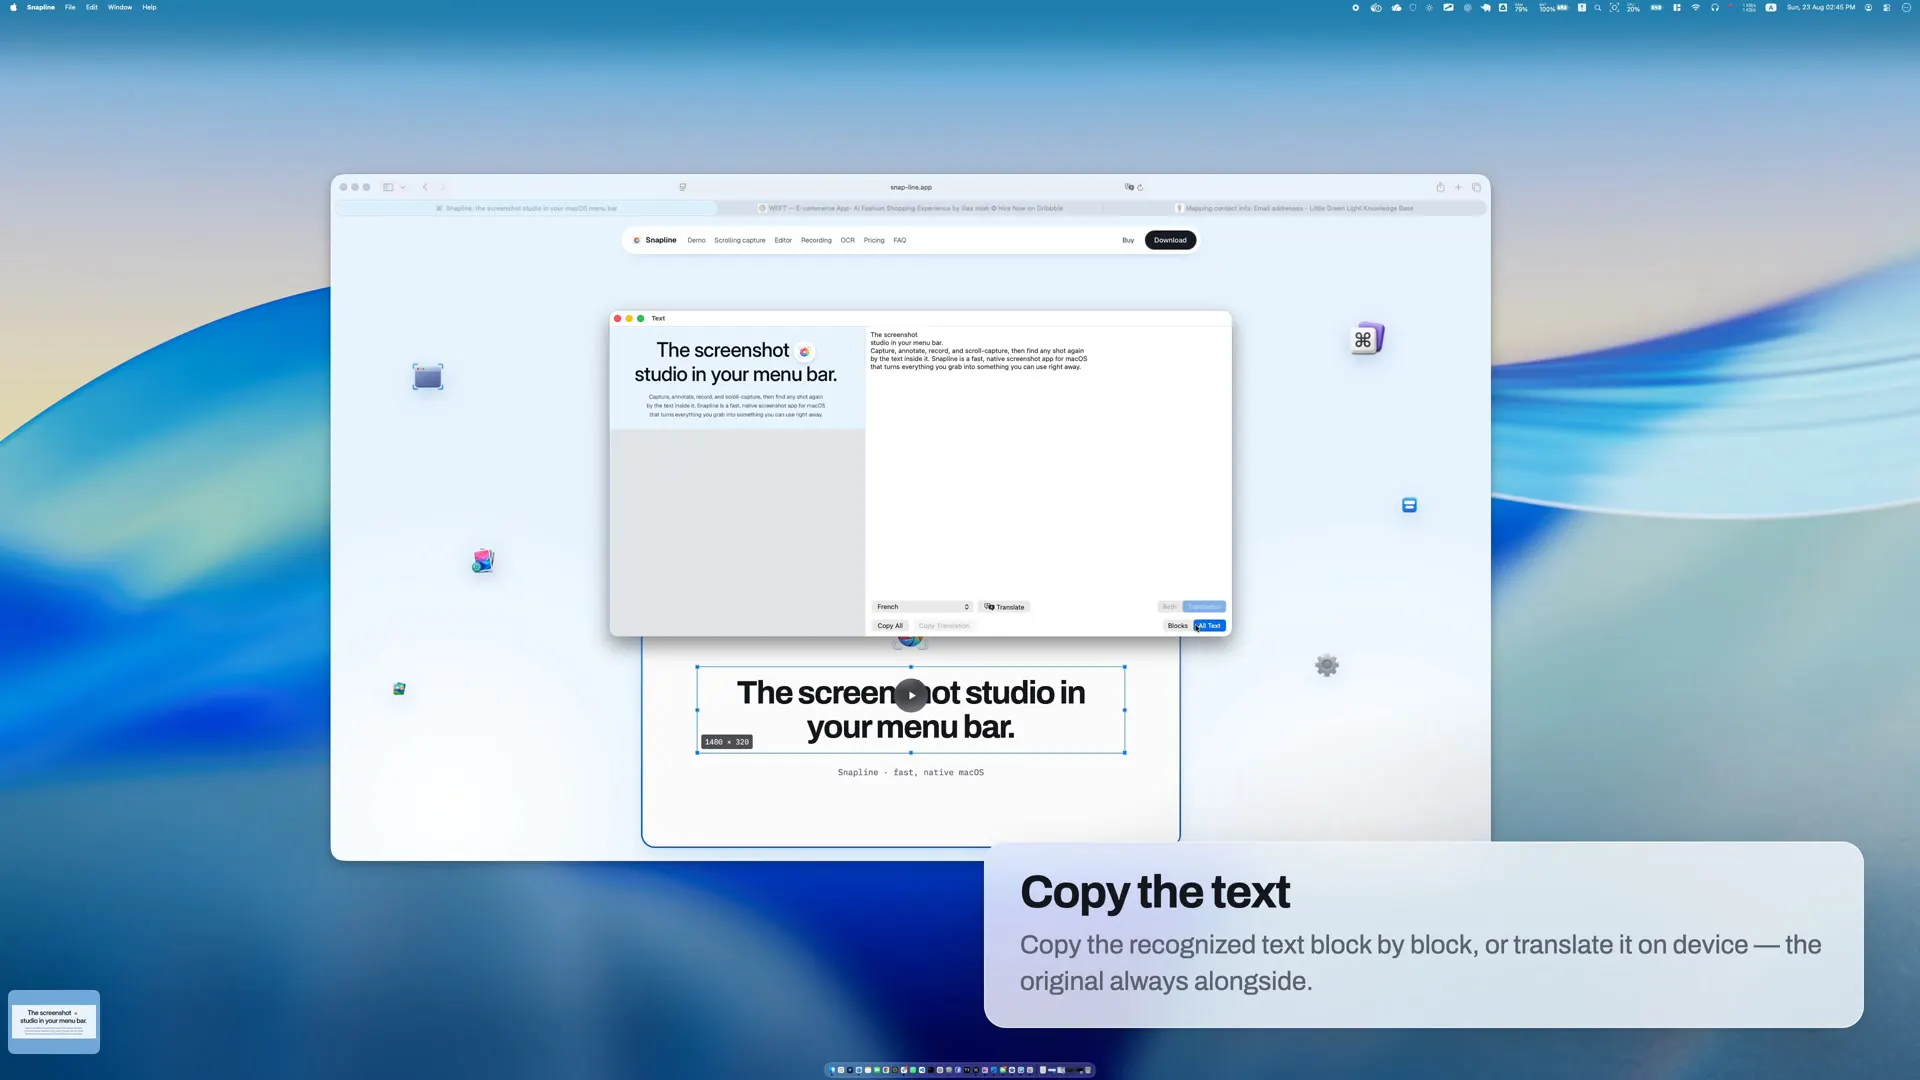1920x1080 pixels.
Task: Open the File menu
Action: (70, 7)
